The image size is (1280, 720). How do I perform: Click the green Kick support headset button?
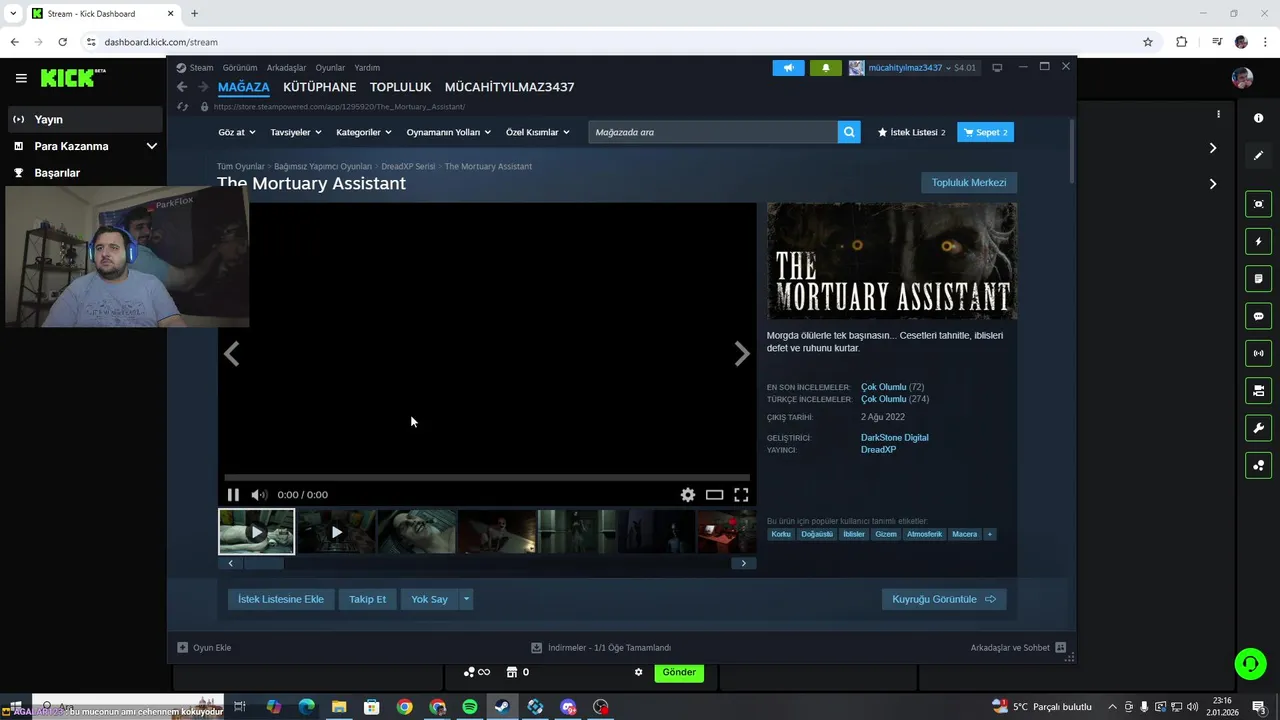click(1250, 664)
